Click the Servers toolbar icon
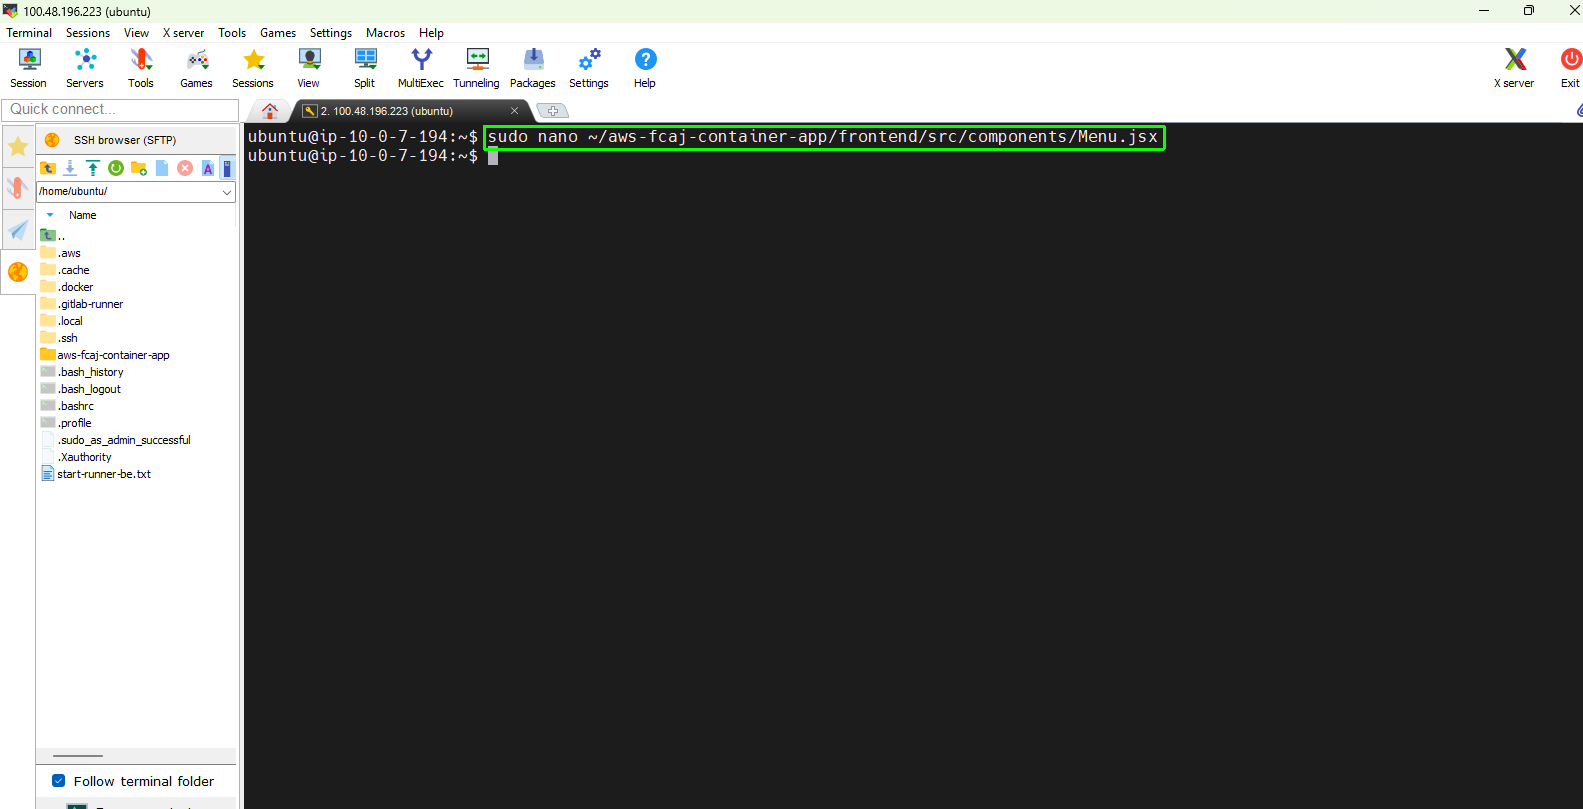 pyautogui.click(x=85, y=68)
